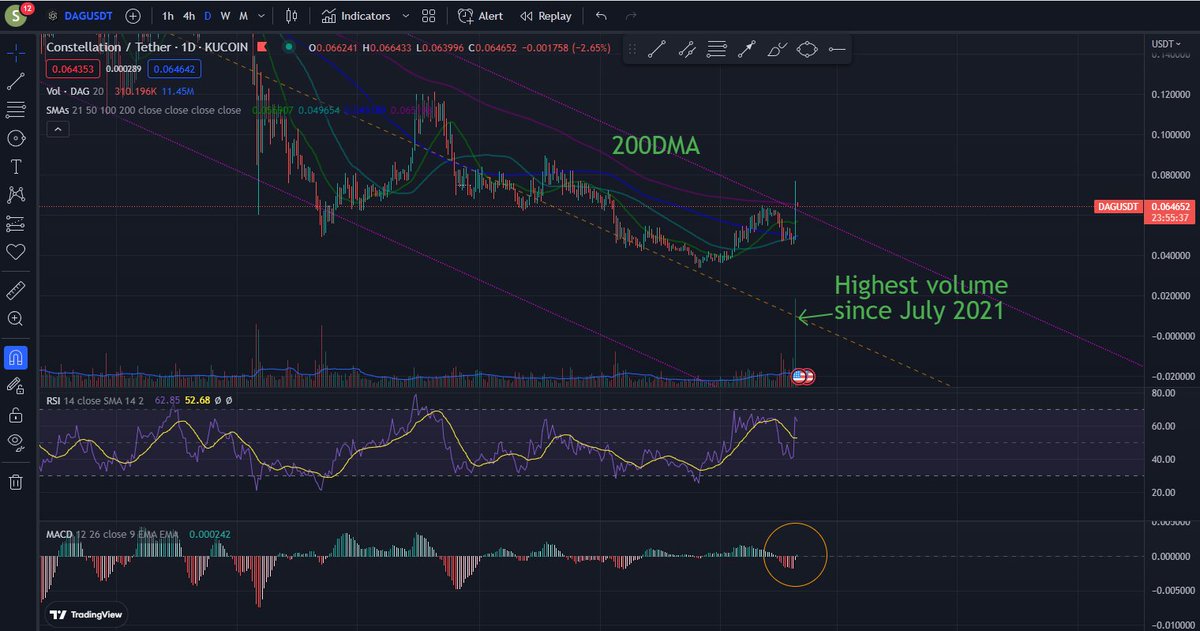Click the compare or add symbol plus button
1200x631 pixels.
pyautogui.click(x=133, y=16)
